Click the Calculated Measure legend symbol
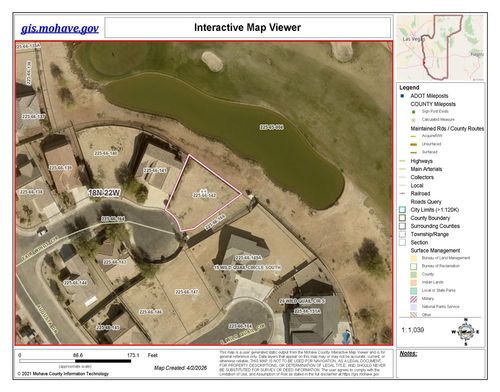Image resolution: width=500 pixels, height=392 pixels. point(414,120)
